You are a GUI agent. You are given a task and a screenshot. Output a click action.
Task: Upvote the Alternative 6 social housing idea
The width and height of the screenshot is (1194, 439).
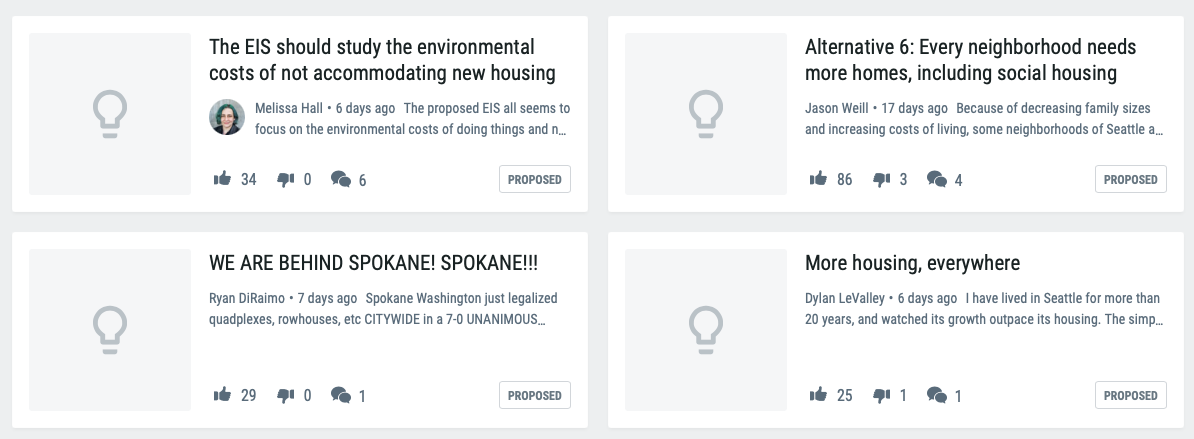[x=819, y=179]
